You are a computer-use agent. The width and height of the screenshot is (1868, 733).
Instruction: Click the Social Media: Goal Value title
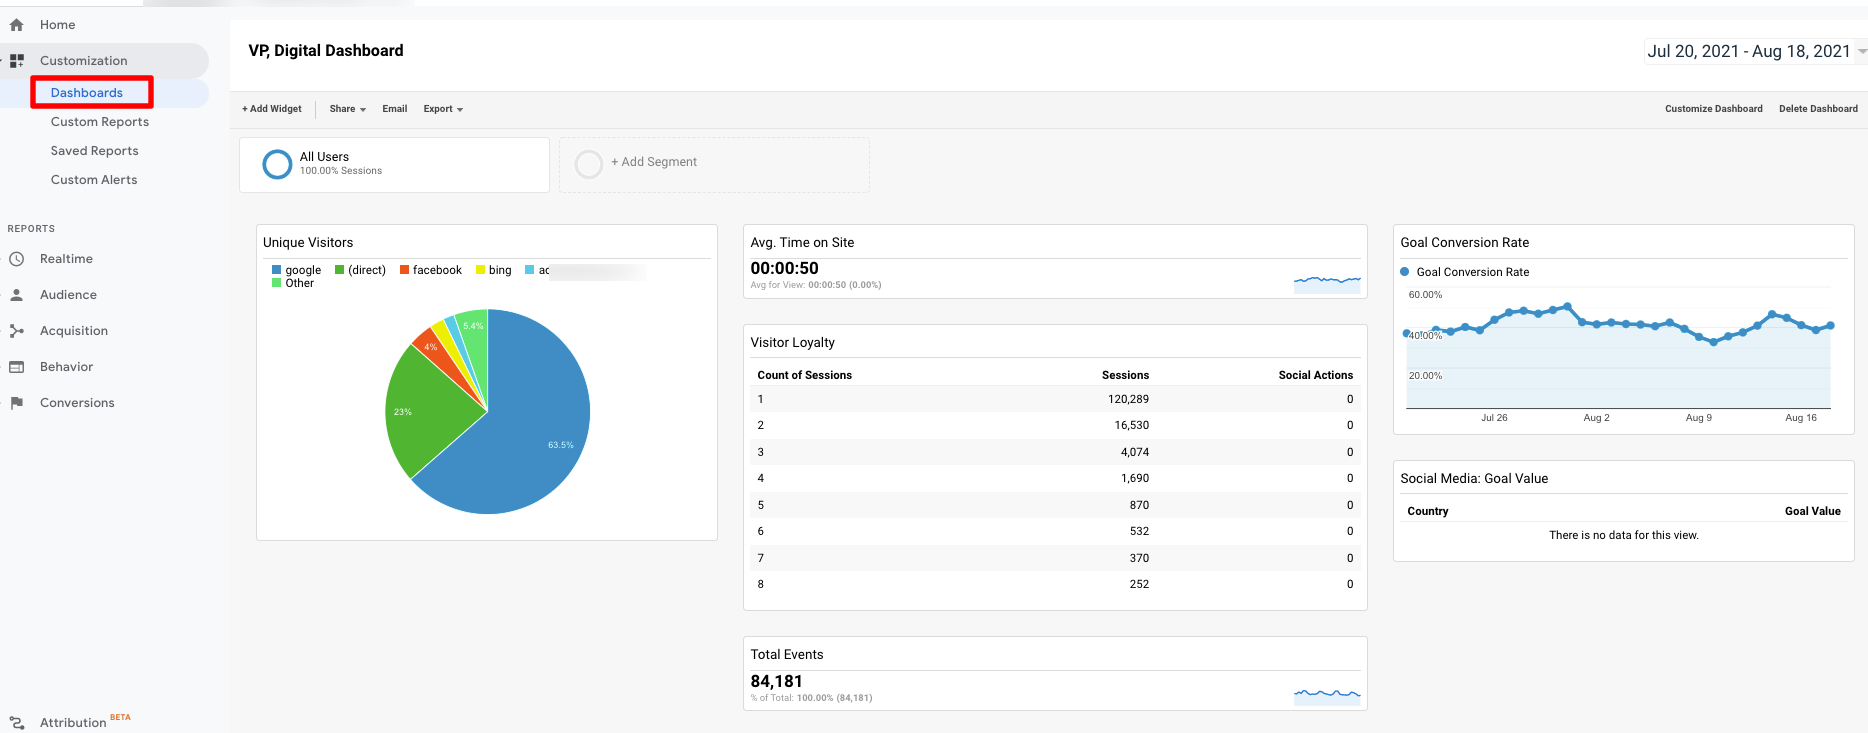[1474, 479]
